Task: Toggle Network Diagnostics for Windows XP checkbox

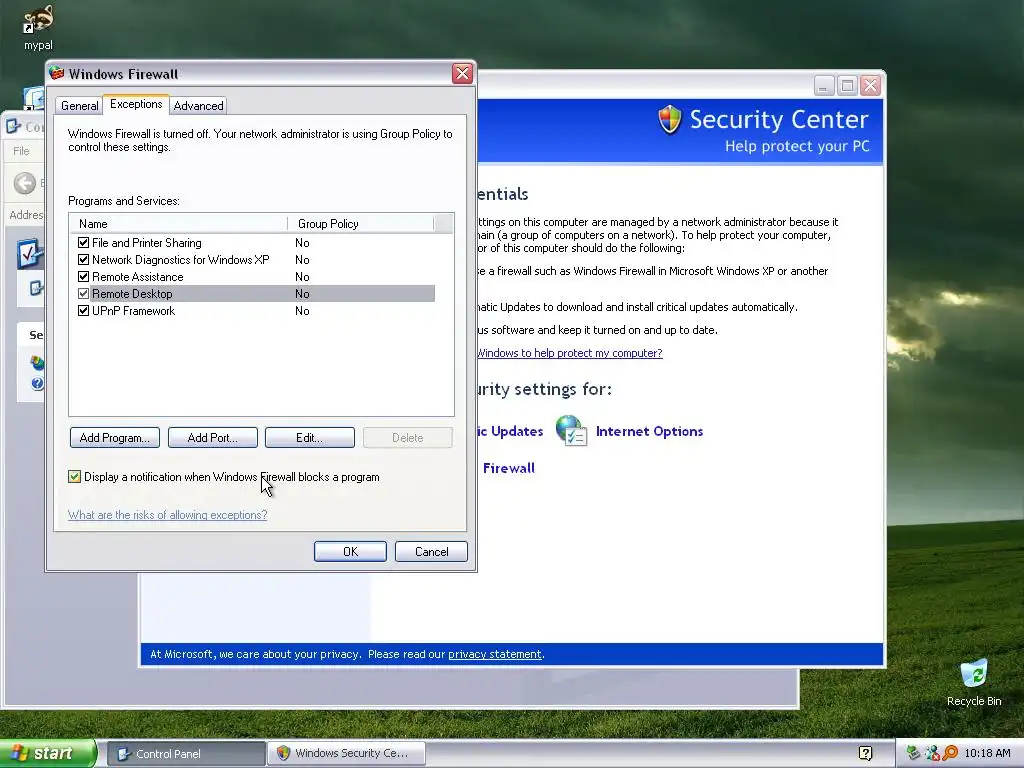Action: click(83, 259)
